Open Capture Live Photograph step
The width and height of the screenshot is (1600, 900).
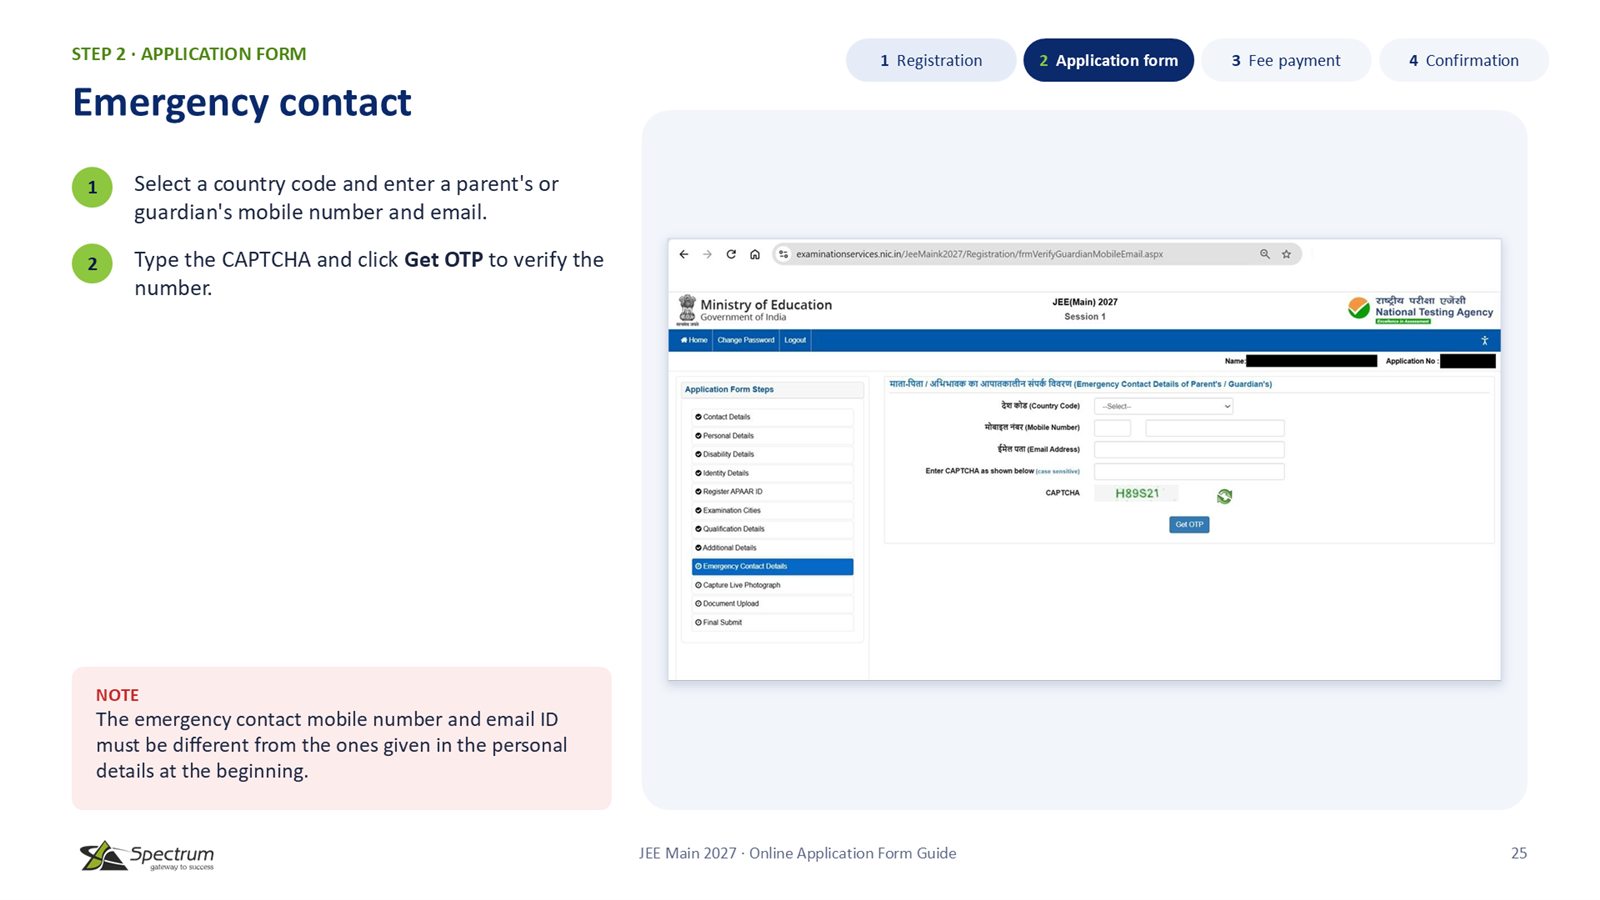click(772, 585)
